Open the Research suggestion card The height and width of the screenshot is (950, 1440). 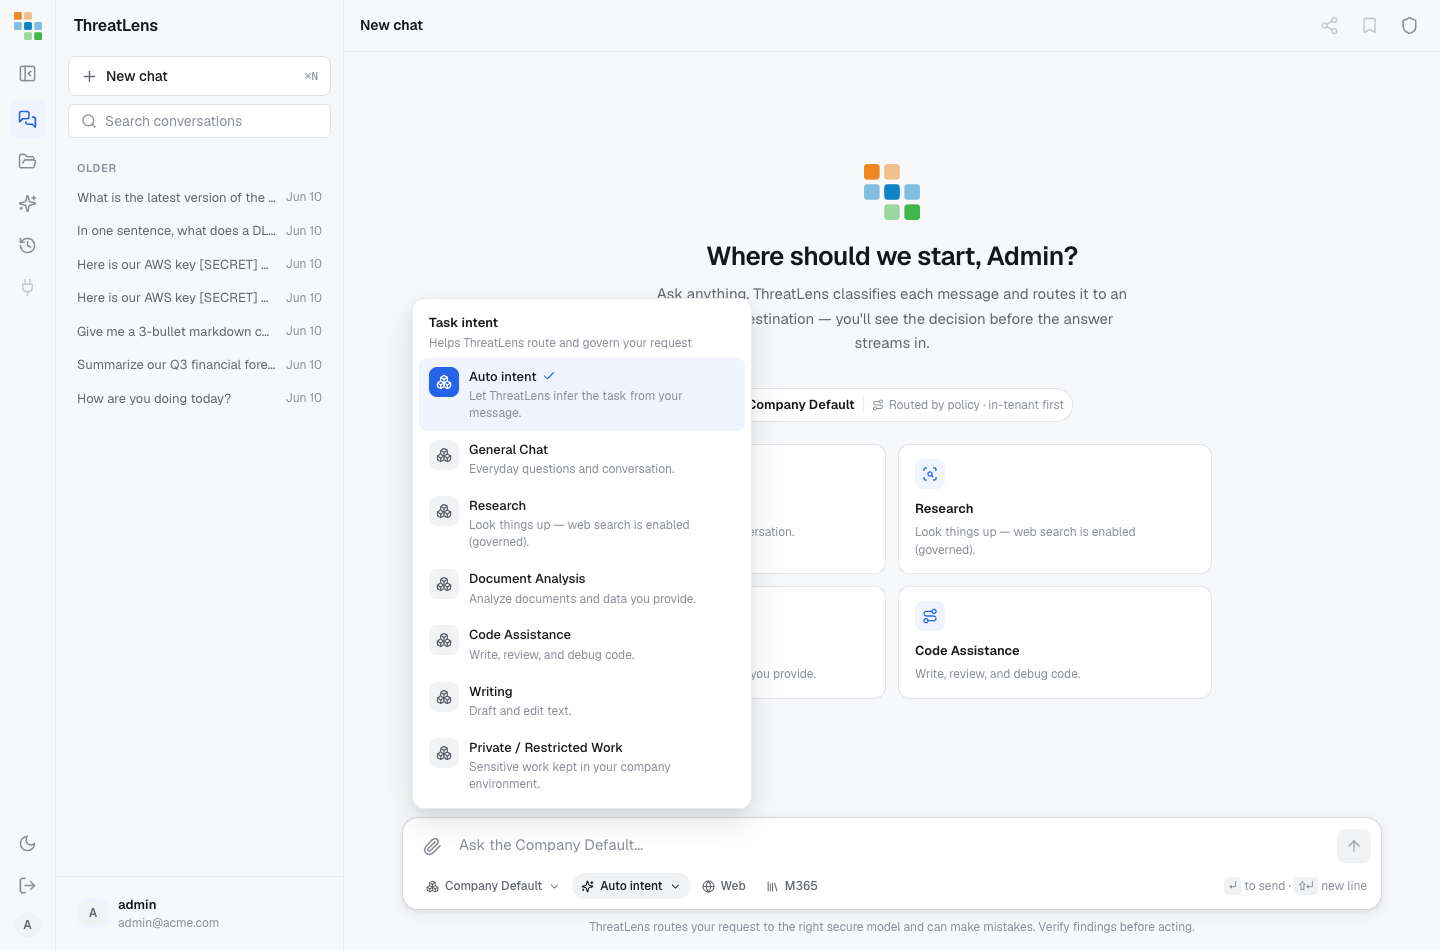point(1055,509)
